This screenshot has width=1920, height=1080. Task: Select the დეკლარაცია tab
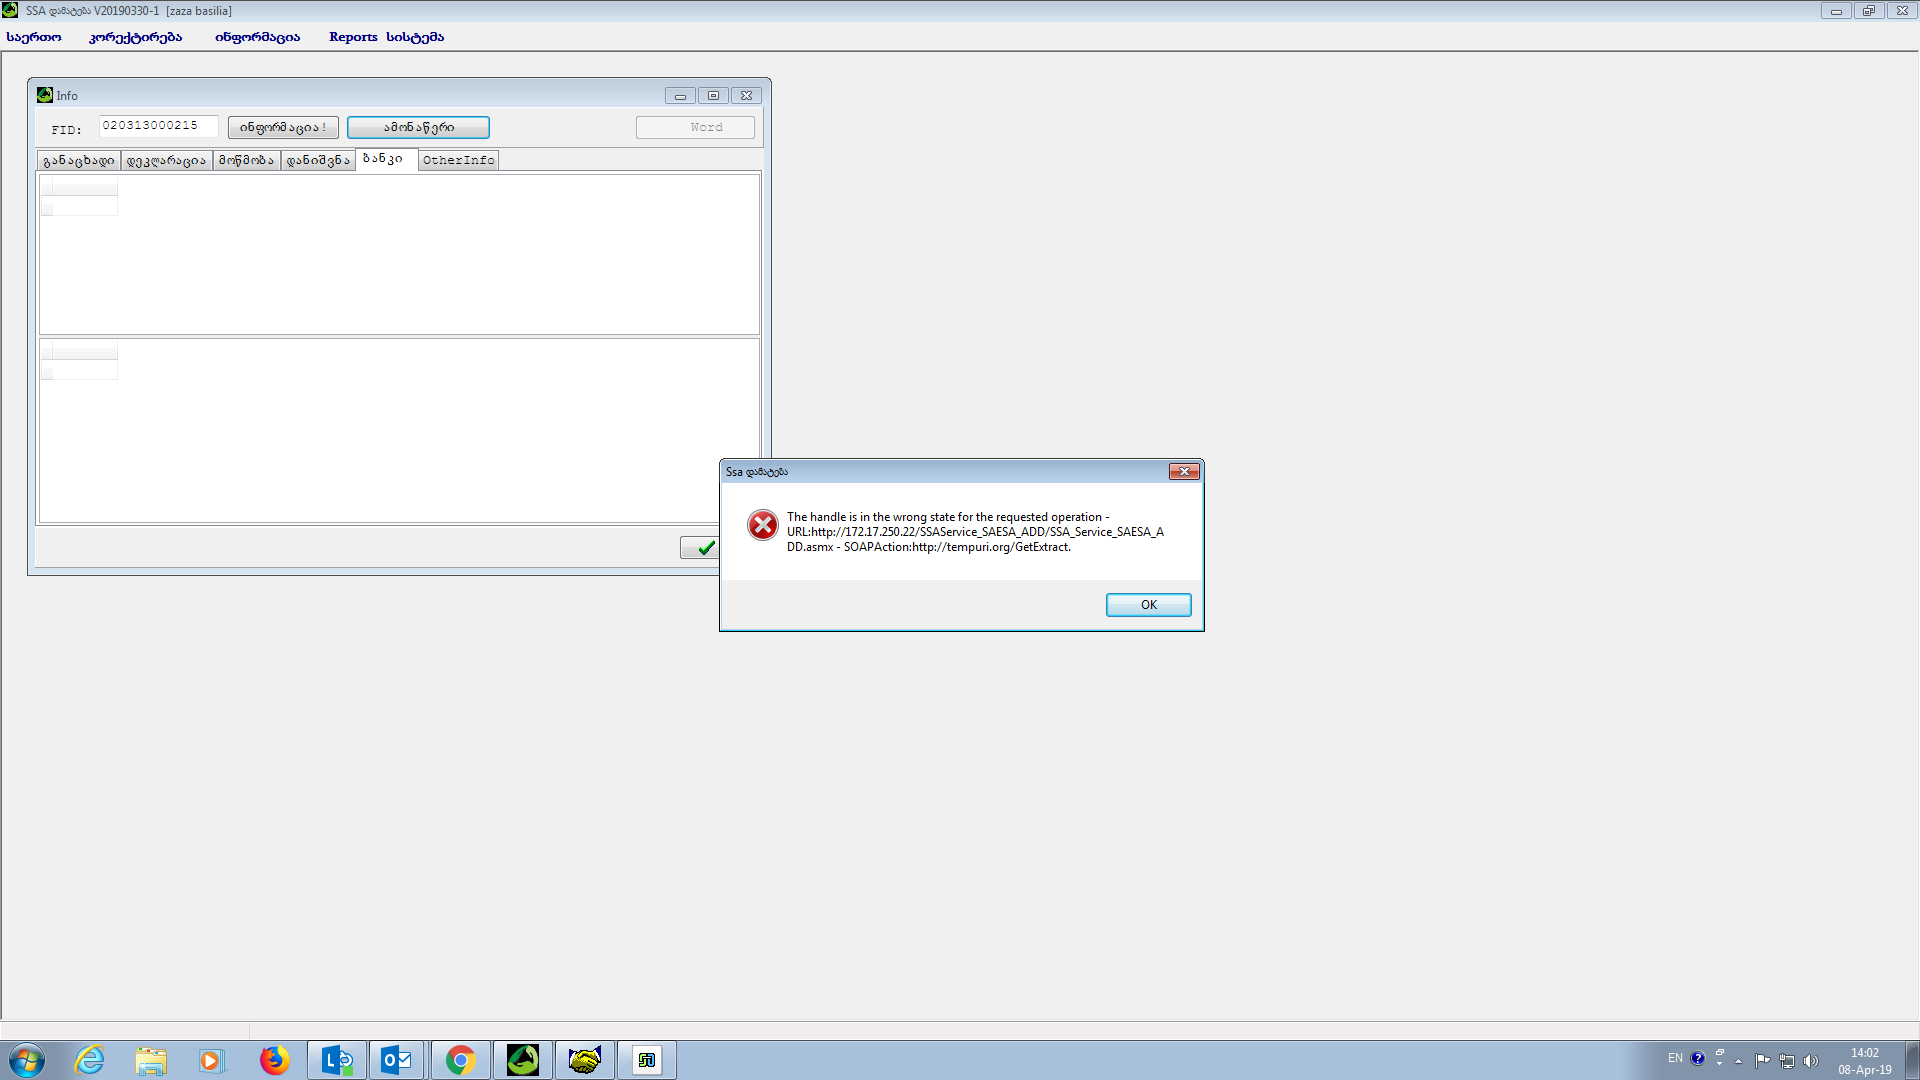pyautogui.click(x=166, y=160)
